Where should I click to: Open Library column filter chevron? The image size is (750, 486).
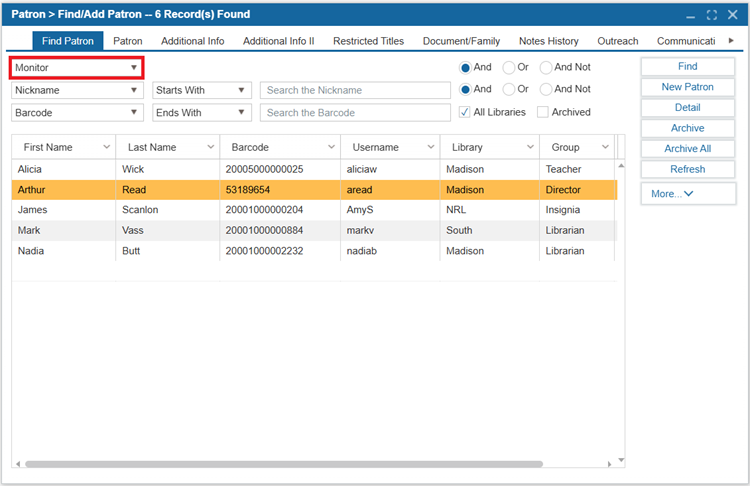point(530,147)
